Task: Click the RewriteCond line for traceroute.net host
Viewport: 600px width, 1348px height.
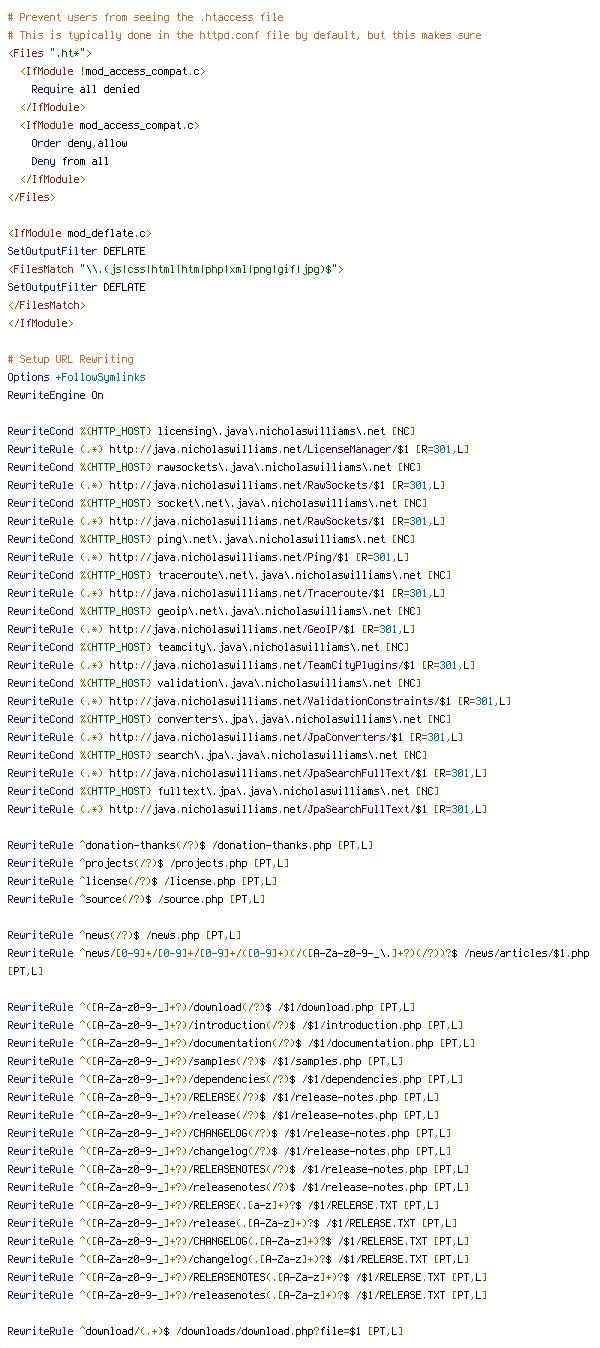Action: coord(229,575)
